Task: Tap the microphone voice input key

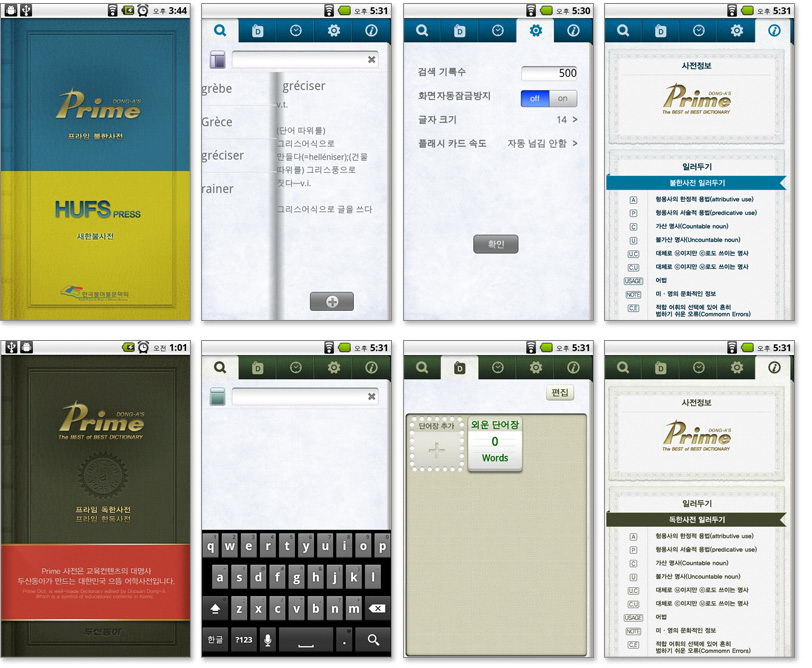Action: point(268,640)
